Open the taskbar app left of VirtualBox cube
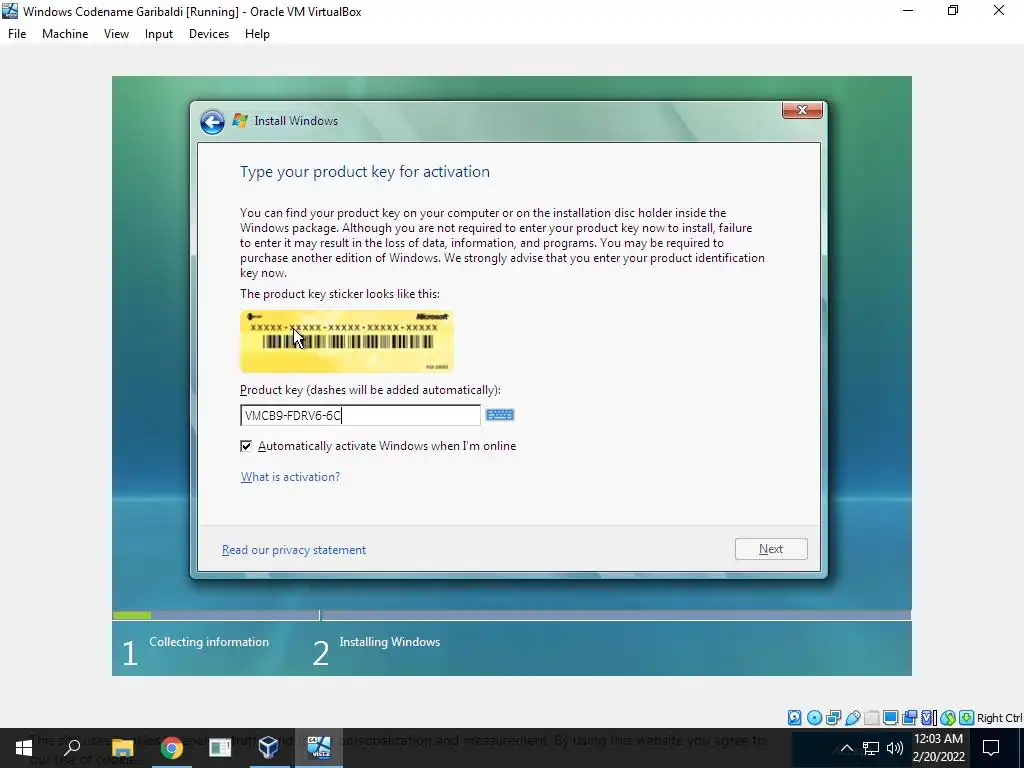The width and height of the screenshot is (1024, 768). (x=220, y=747)
